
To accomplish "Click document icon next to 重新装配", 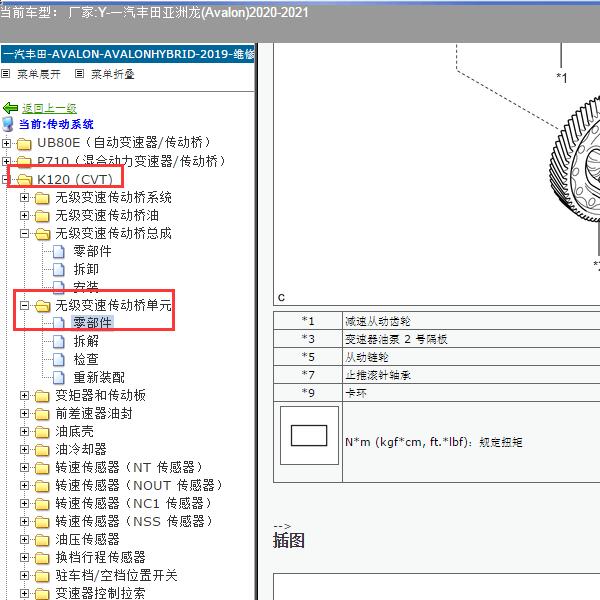I will (59, 377).
